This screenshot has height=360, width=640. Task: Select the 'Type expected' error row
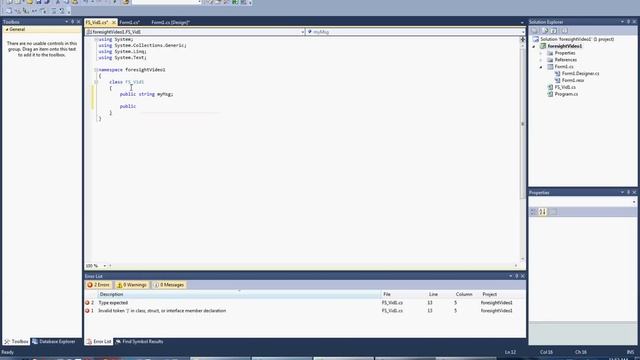tap(305, 303)
